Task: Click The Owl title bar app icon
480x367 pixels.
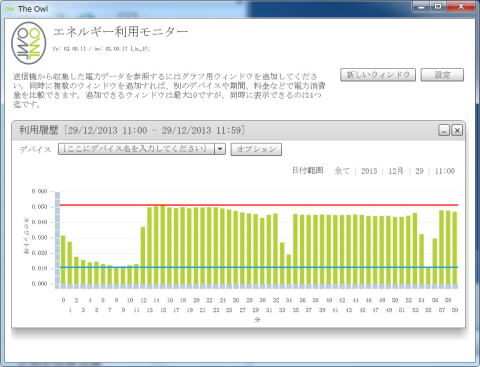Action: (x=10, y=9)
